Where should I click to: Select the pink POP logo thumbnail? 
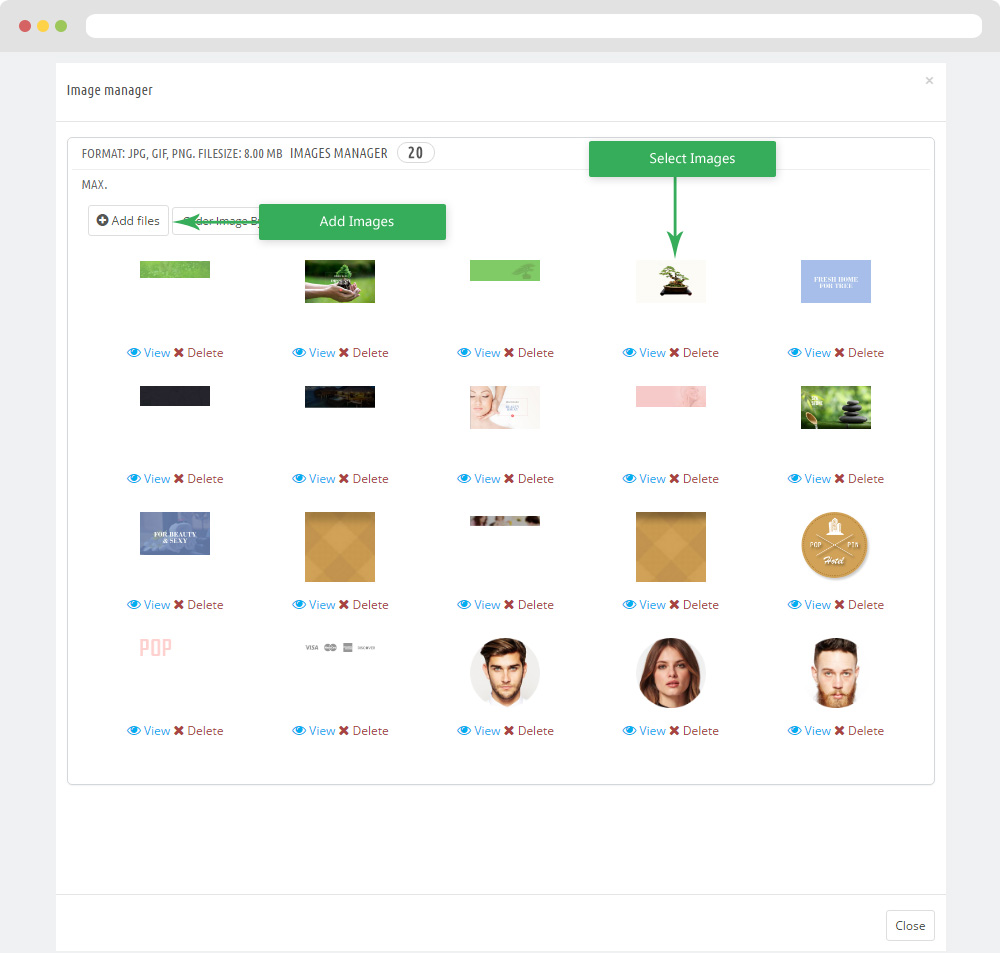point(155,648)
